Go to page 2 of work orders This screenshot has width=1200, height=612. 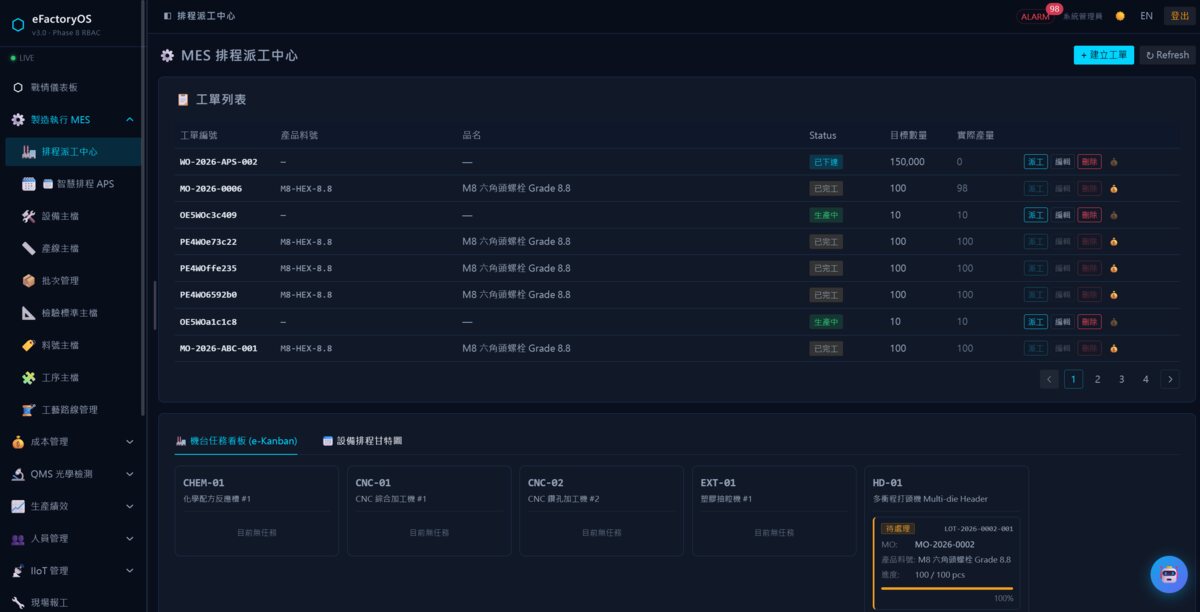1097,379
